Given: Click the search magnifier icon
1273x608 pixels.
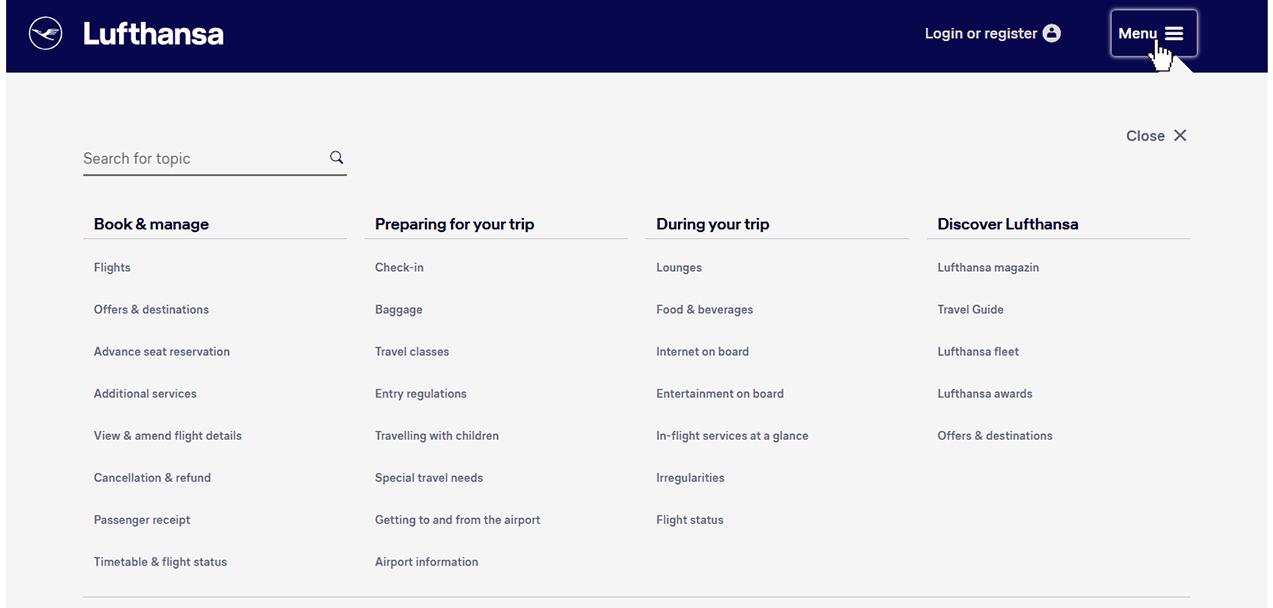Looking at the screenshot, I should click(x=336, y=157).
